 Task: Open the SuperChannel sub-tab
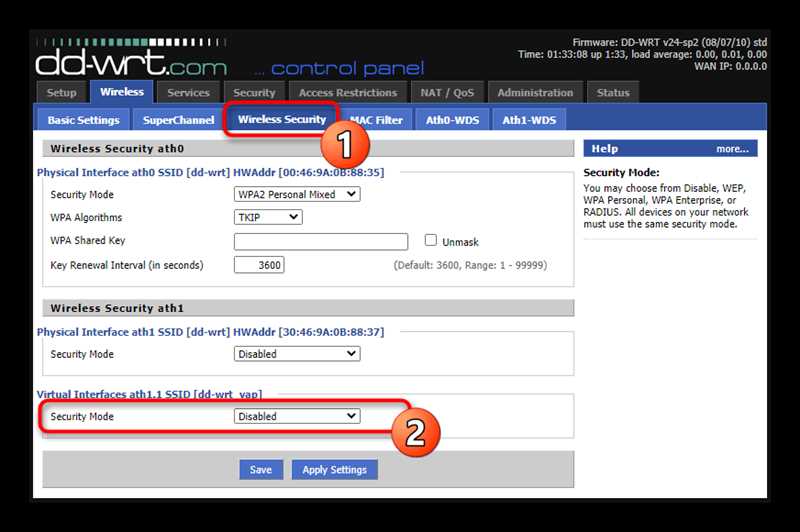(x=179, y=120)
